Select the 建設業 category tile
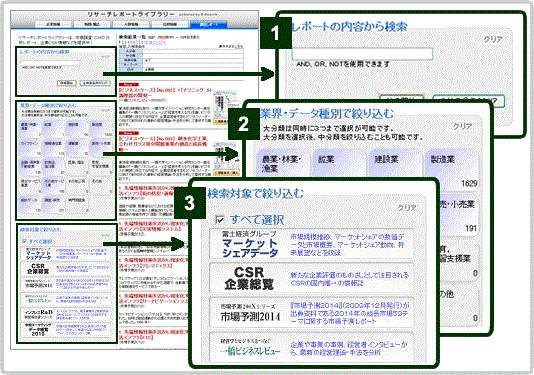534x375 pixels. pos(394,163)
